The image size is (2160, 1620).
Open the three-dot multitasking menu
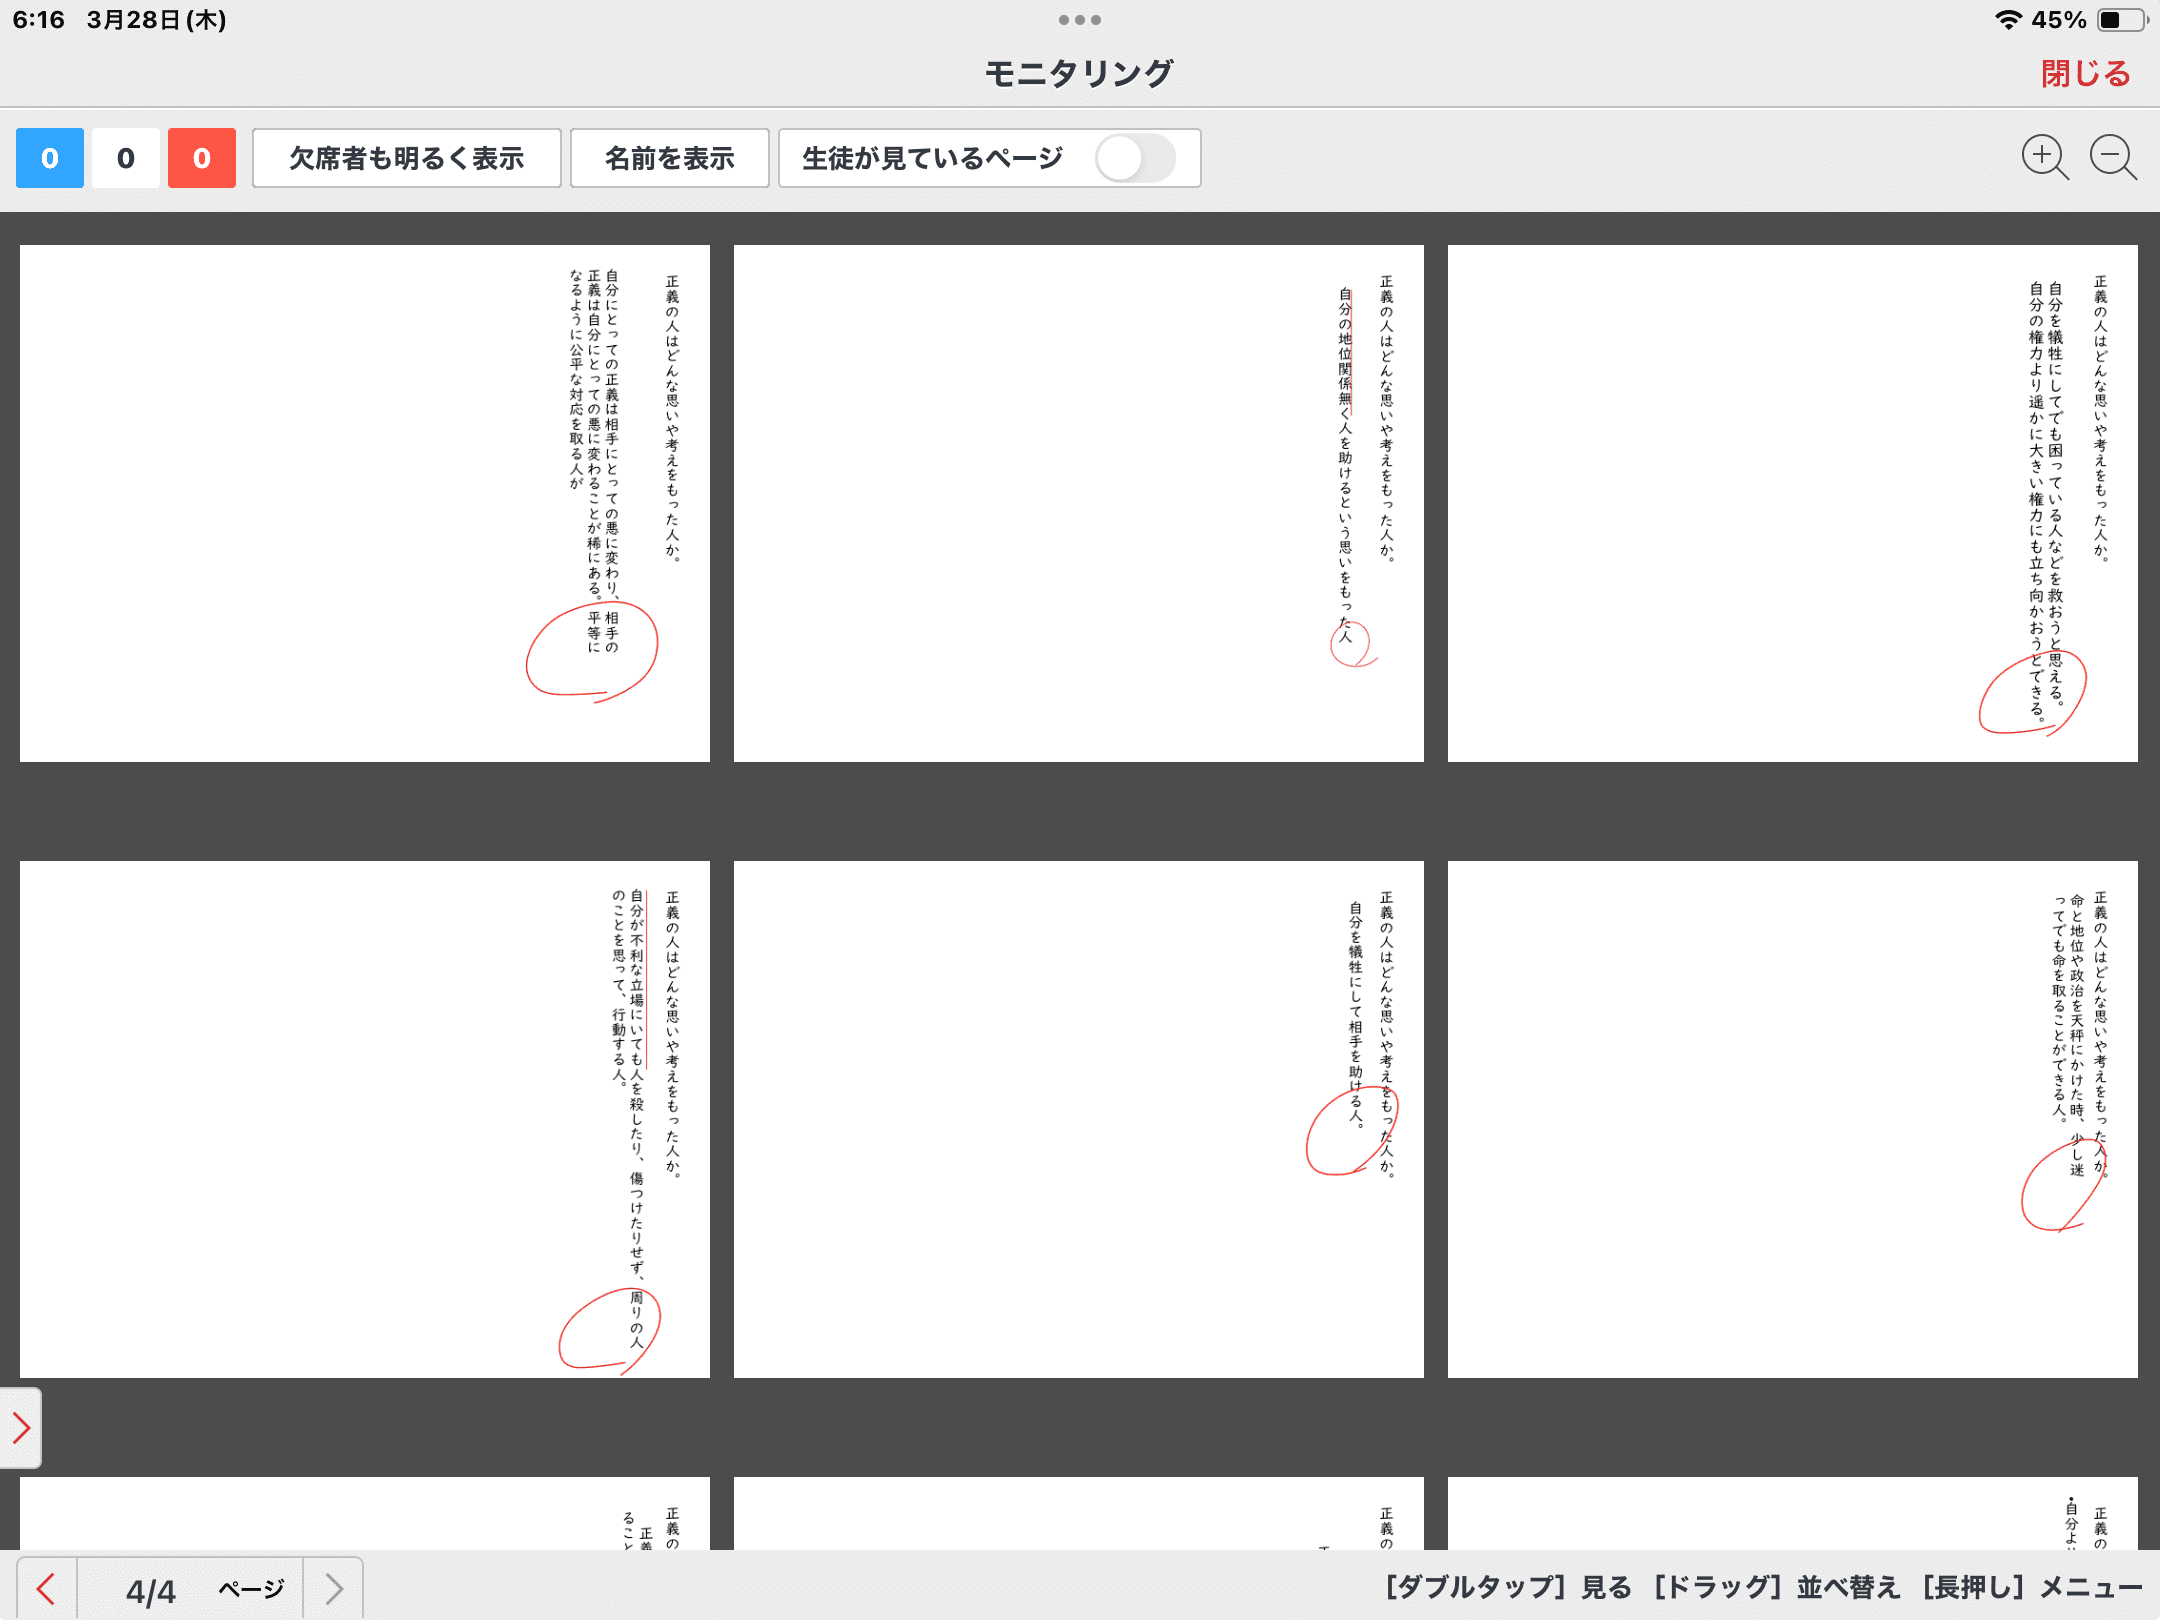(1079, 20)
